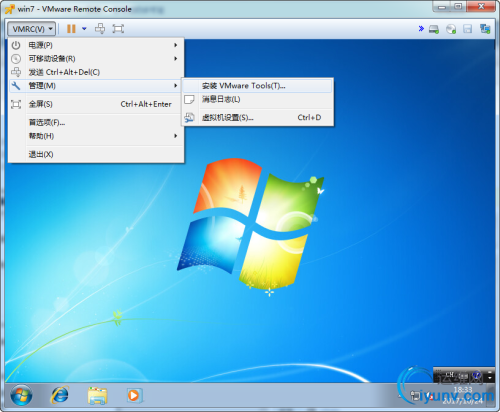Expand the 可移动设备(R) submenu arrow
This screenshot has height=412, width=500.
176,59
